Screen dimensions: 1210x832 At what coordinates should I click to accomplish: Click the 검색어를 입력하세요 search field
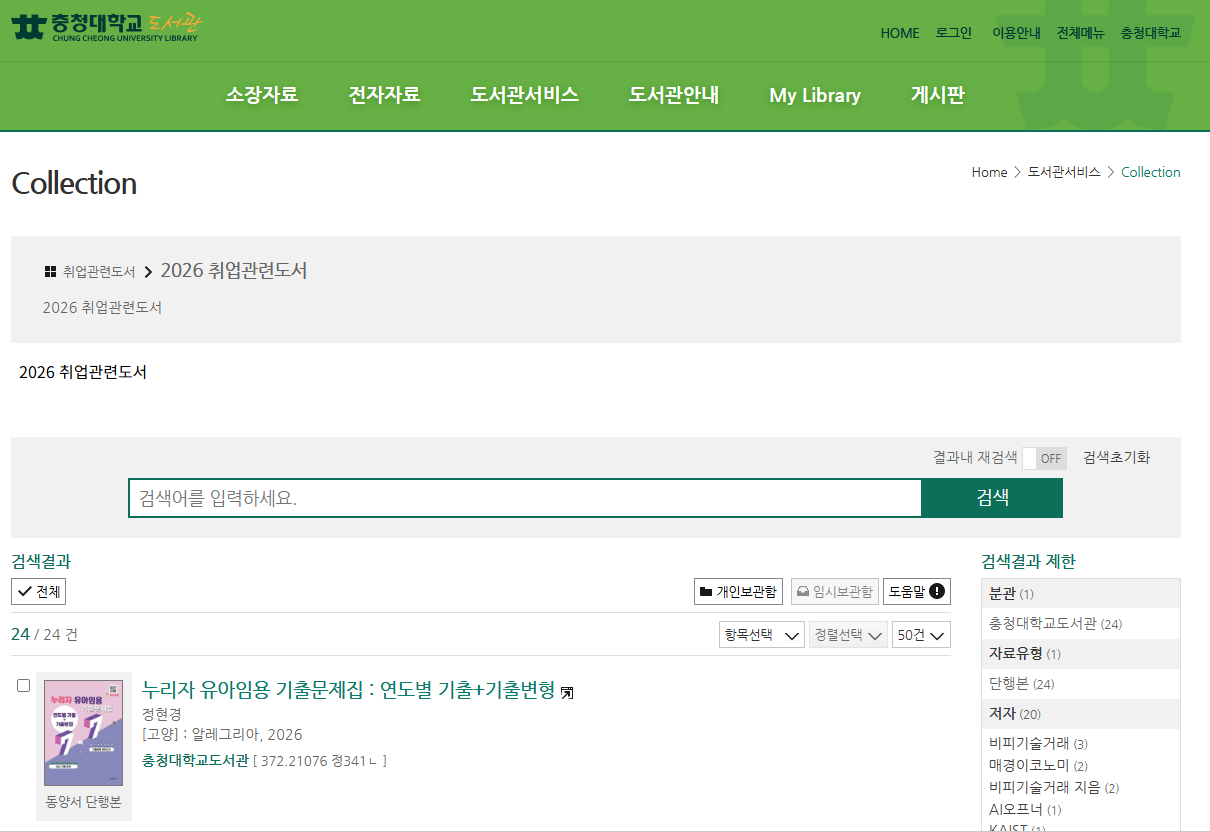525,498
